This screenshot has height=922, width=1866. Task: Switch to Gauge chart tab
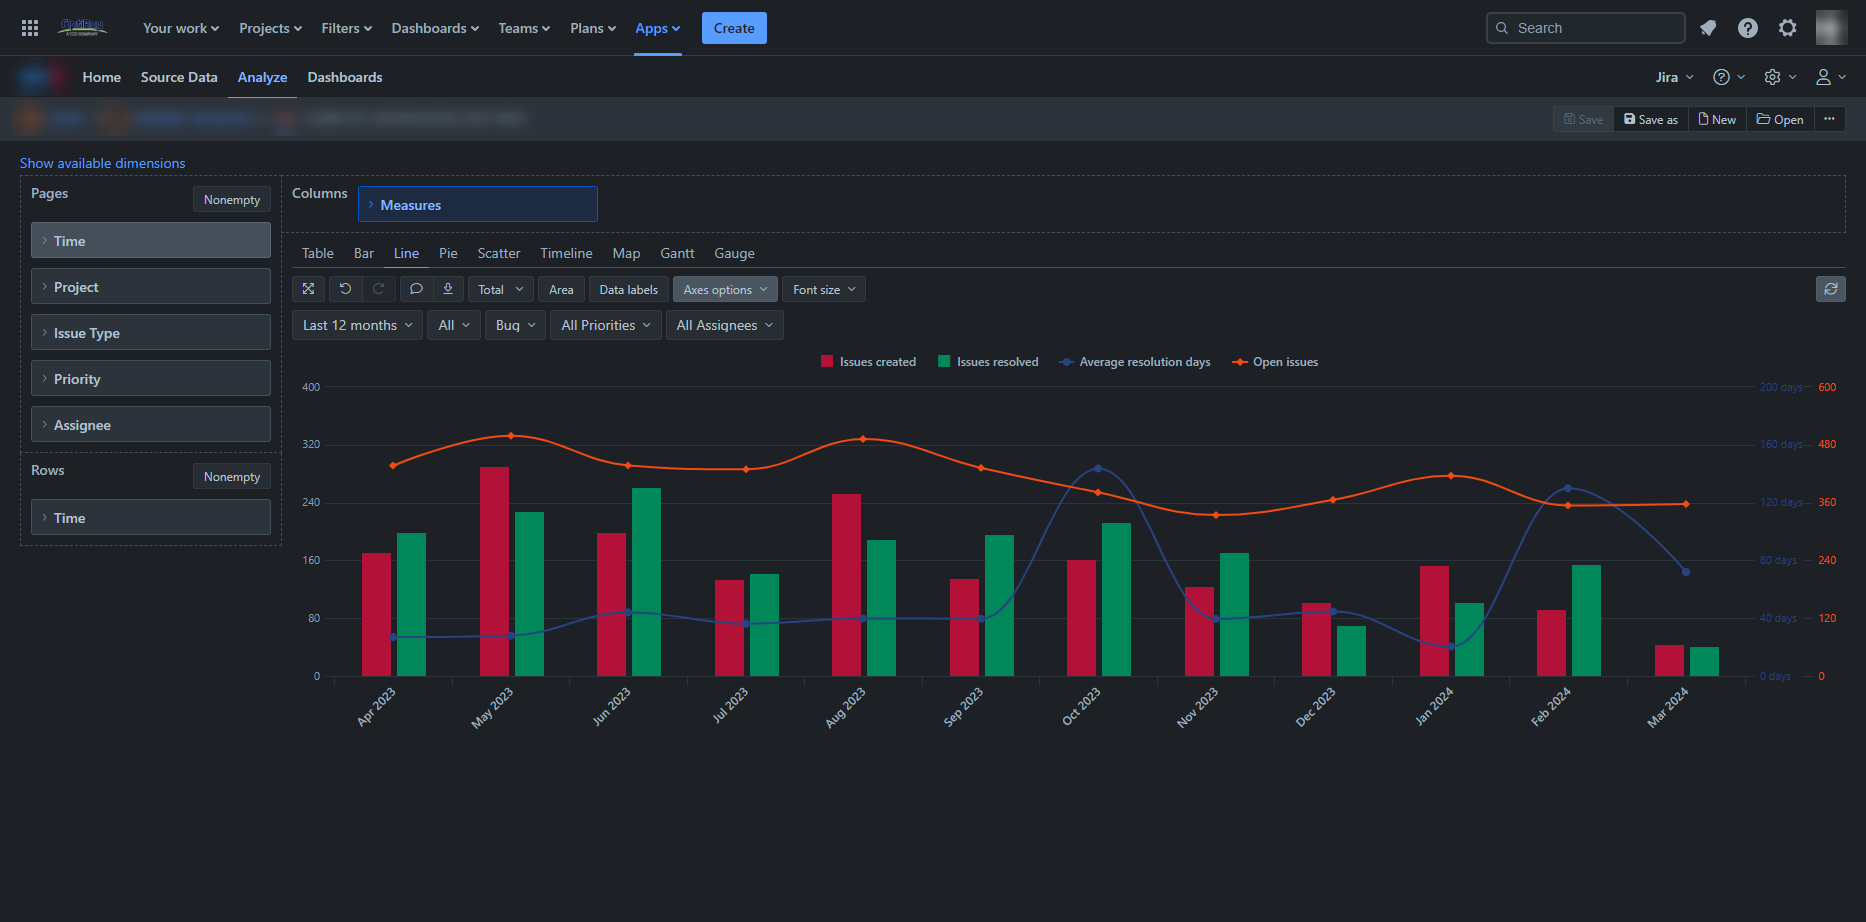pos(734,253)
